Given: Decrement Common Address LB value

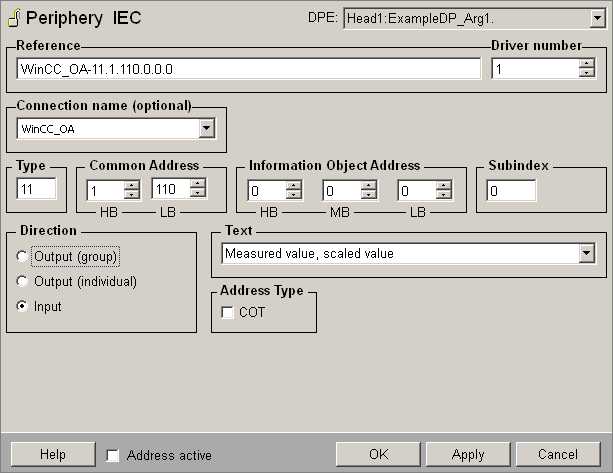Looking at the screenshot, I should point(197,194).
